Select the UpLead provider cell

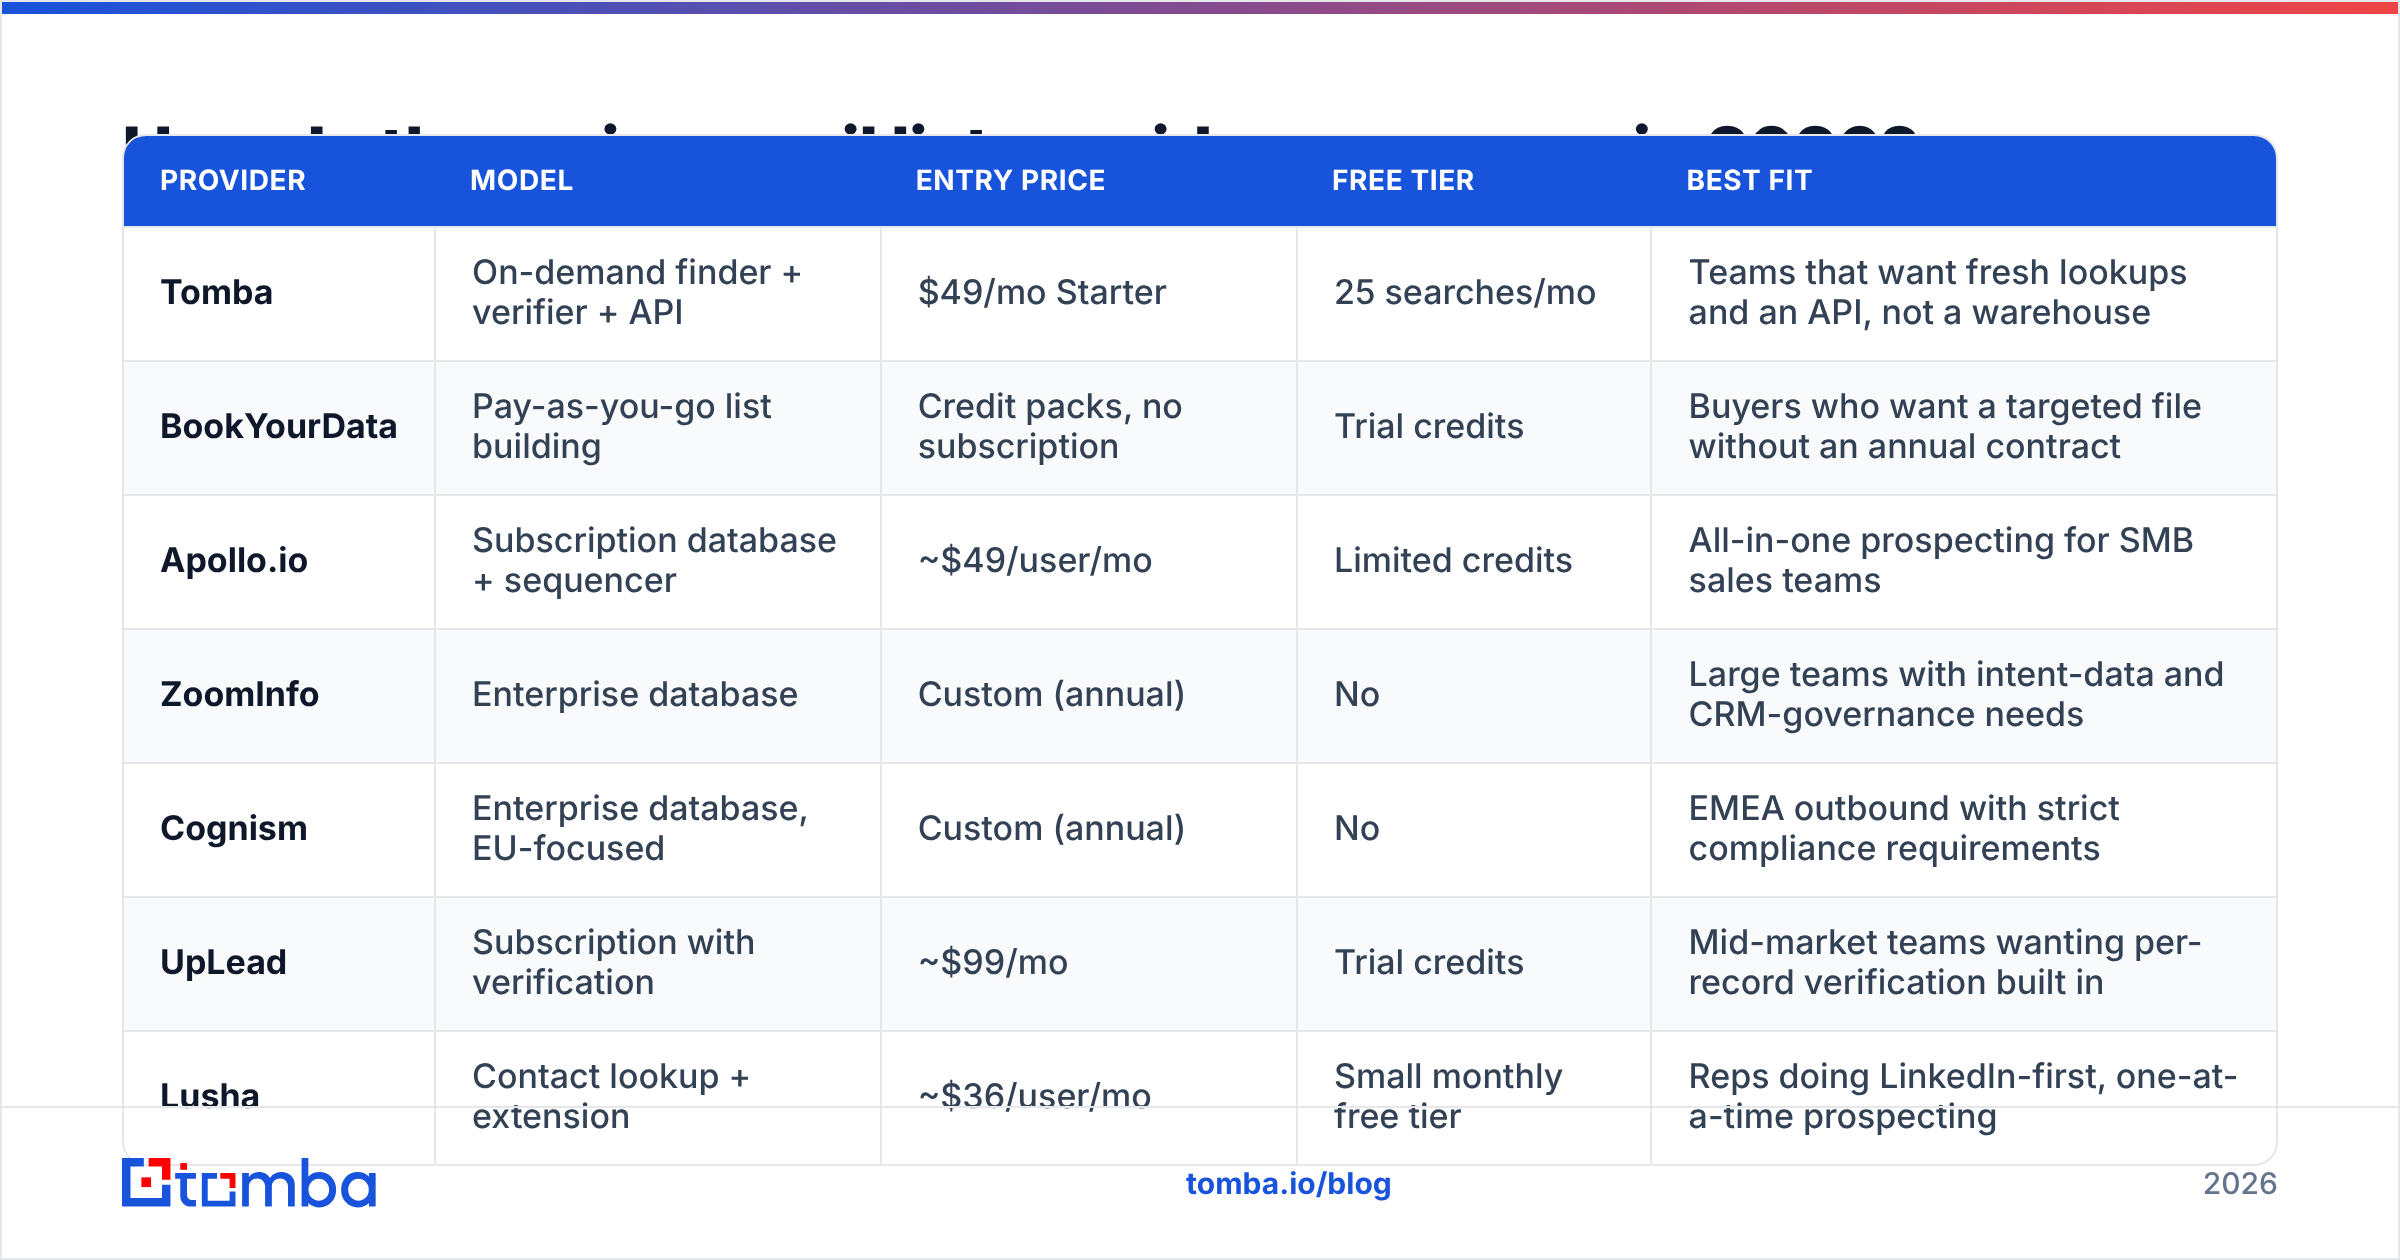279,963
